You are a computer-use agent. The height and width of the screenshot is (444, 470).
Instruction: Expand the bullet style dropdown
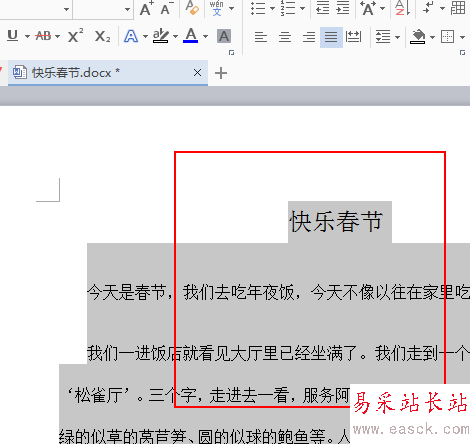pos(272,8)
